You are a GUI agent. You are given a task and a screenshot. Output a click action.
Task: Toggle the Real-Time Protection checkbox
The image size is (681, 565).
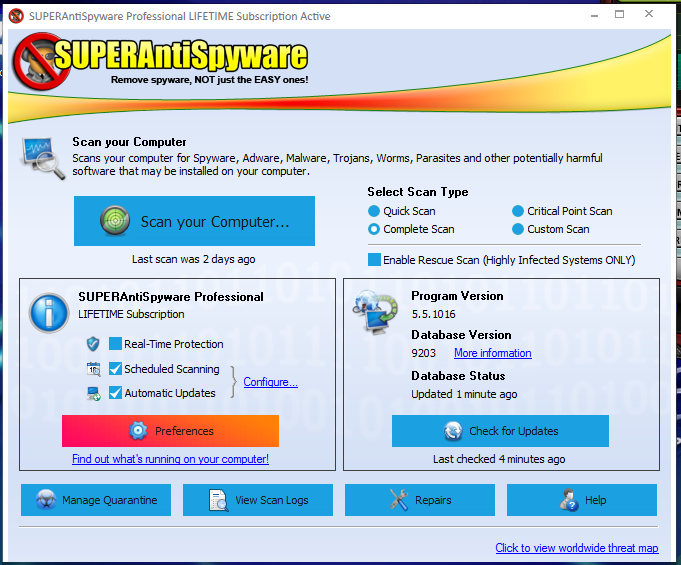tap(115, 344)
